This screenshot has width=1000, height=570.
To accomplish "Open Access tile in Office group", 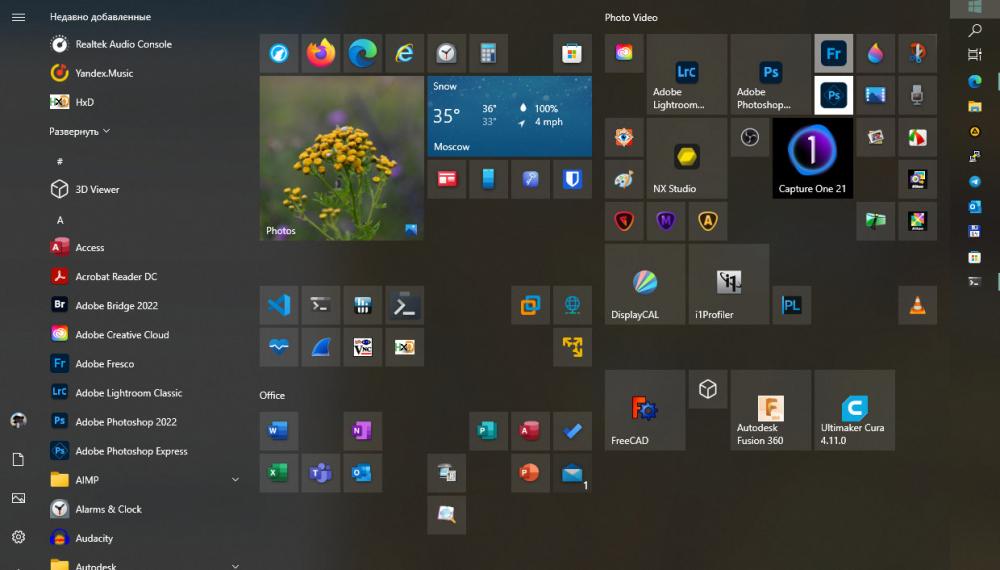I will (x=530, y=430).
